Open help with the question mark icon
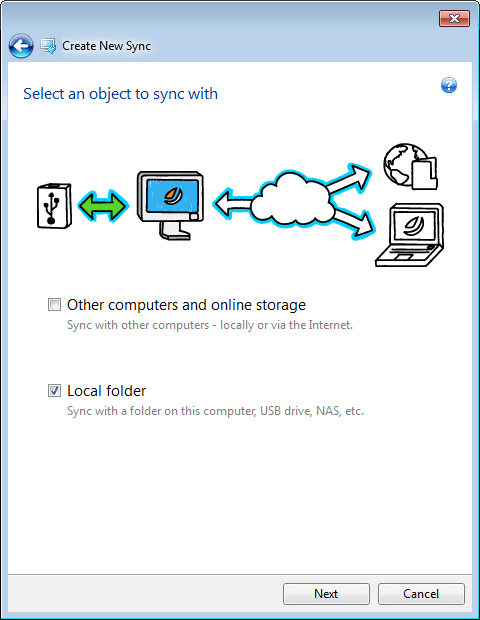The image size is (480, 620). click(x=449, y=85)
